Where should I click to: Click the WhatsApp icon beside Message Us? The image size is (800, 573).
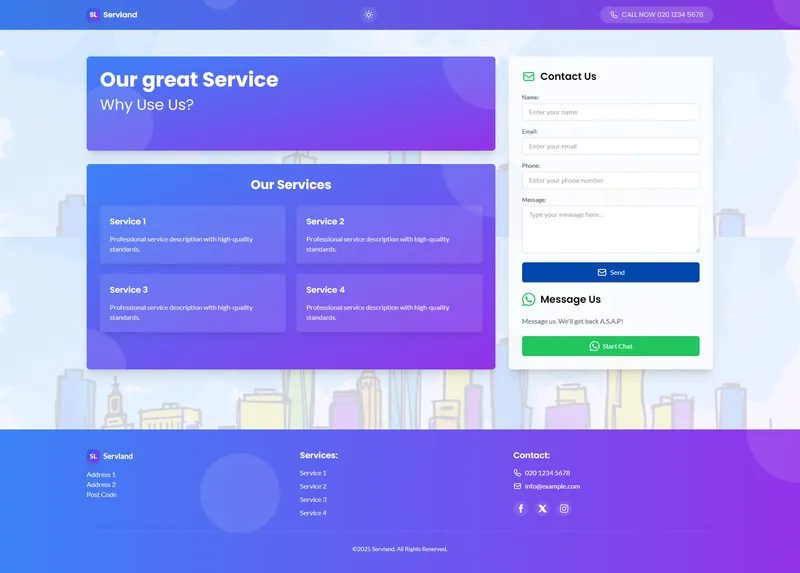tap(529, 299)
